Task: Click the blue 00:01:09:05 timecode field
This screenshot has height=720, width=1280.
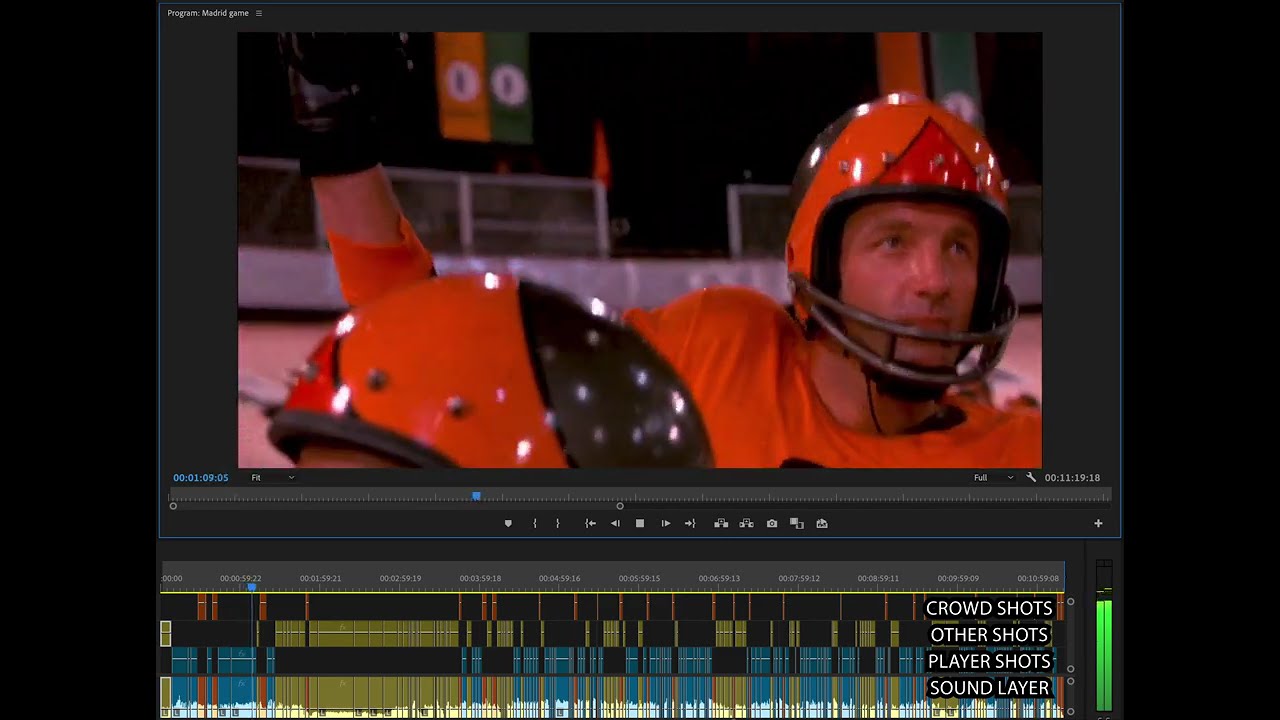Action: coord(201,478)
